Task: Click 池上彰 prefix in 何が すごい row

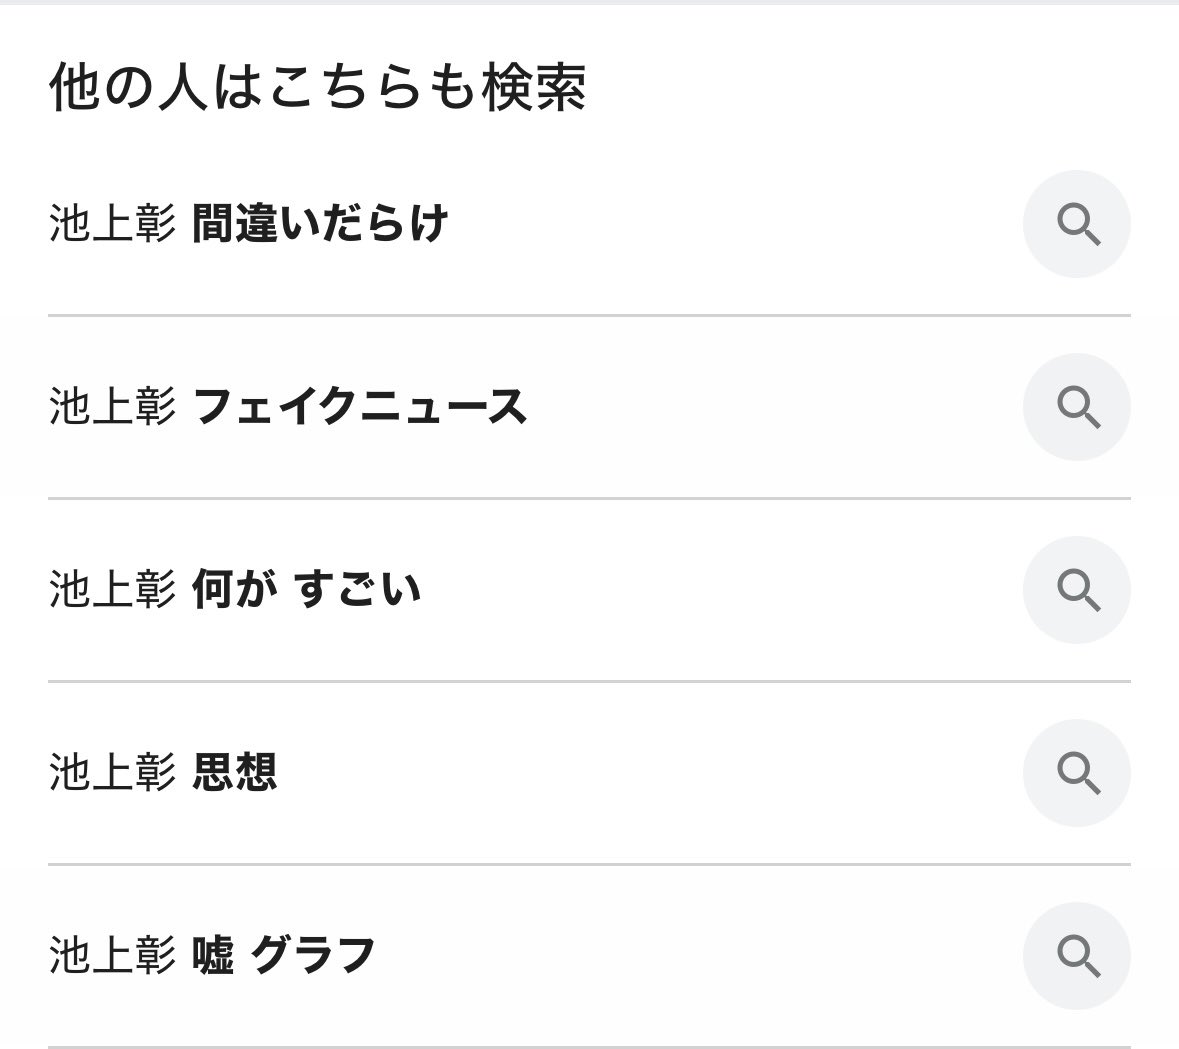Action: pyautogui.click(x=112, y=590)
